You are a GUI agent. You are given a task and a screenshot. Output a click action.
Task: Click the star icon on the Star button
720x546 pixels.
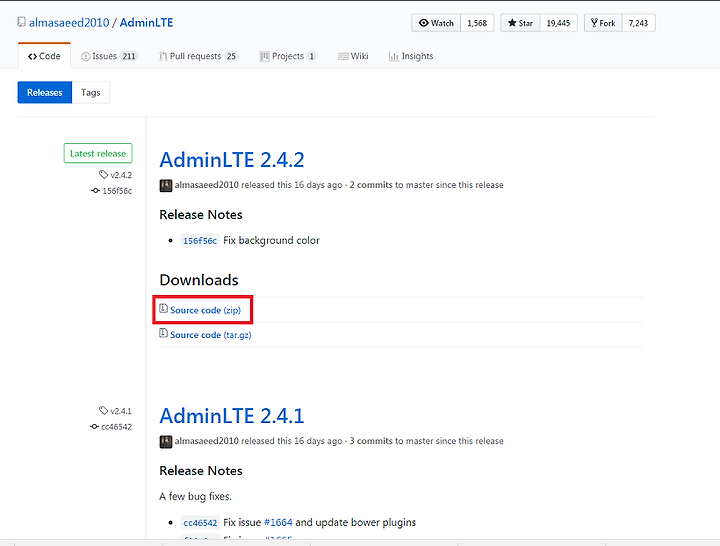[512, 23]
